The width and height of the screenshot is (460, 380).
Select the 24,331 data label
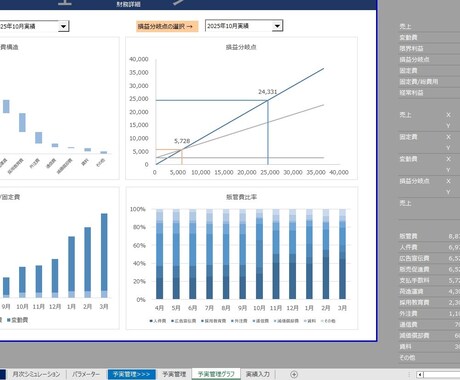point(268,92)
